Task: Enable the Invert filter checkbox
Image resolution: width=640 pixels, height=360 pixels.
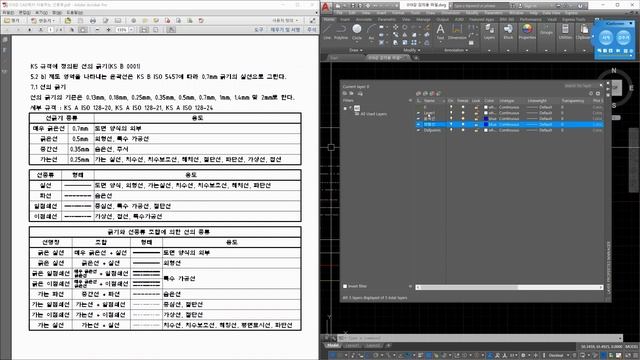Action: click(x=345, y=287)
